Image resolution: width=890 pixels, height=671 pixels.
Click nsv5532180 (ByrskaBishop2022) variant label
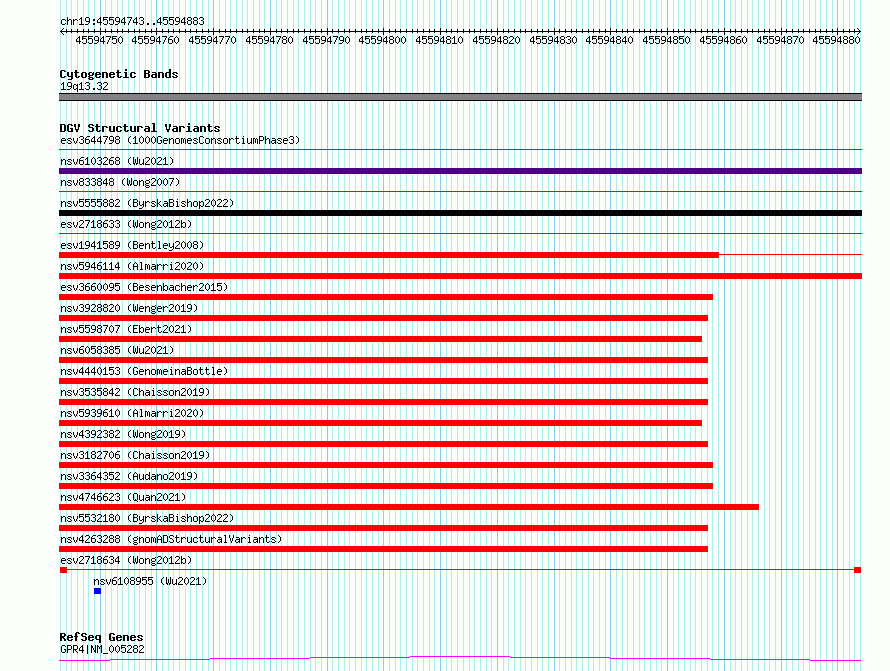point(147,518)
